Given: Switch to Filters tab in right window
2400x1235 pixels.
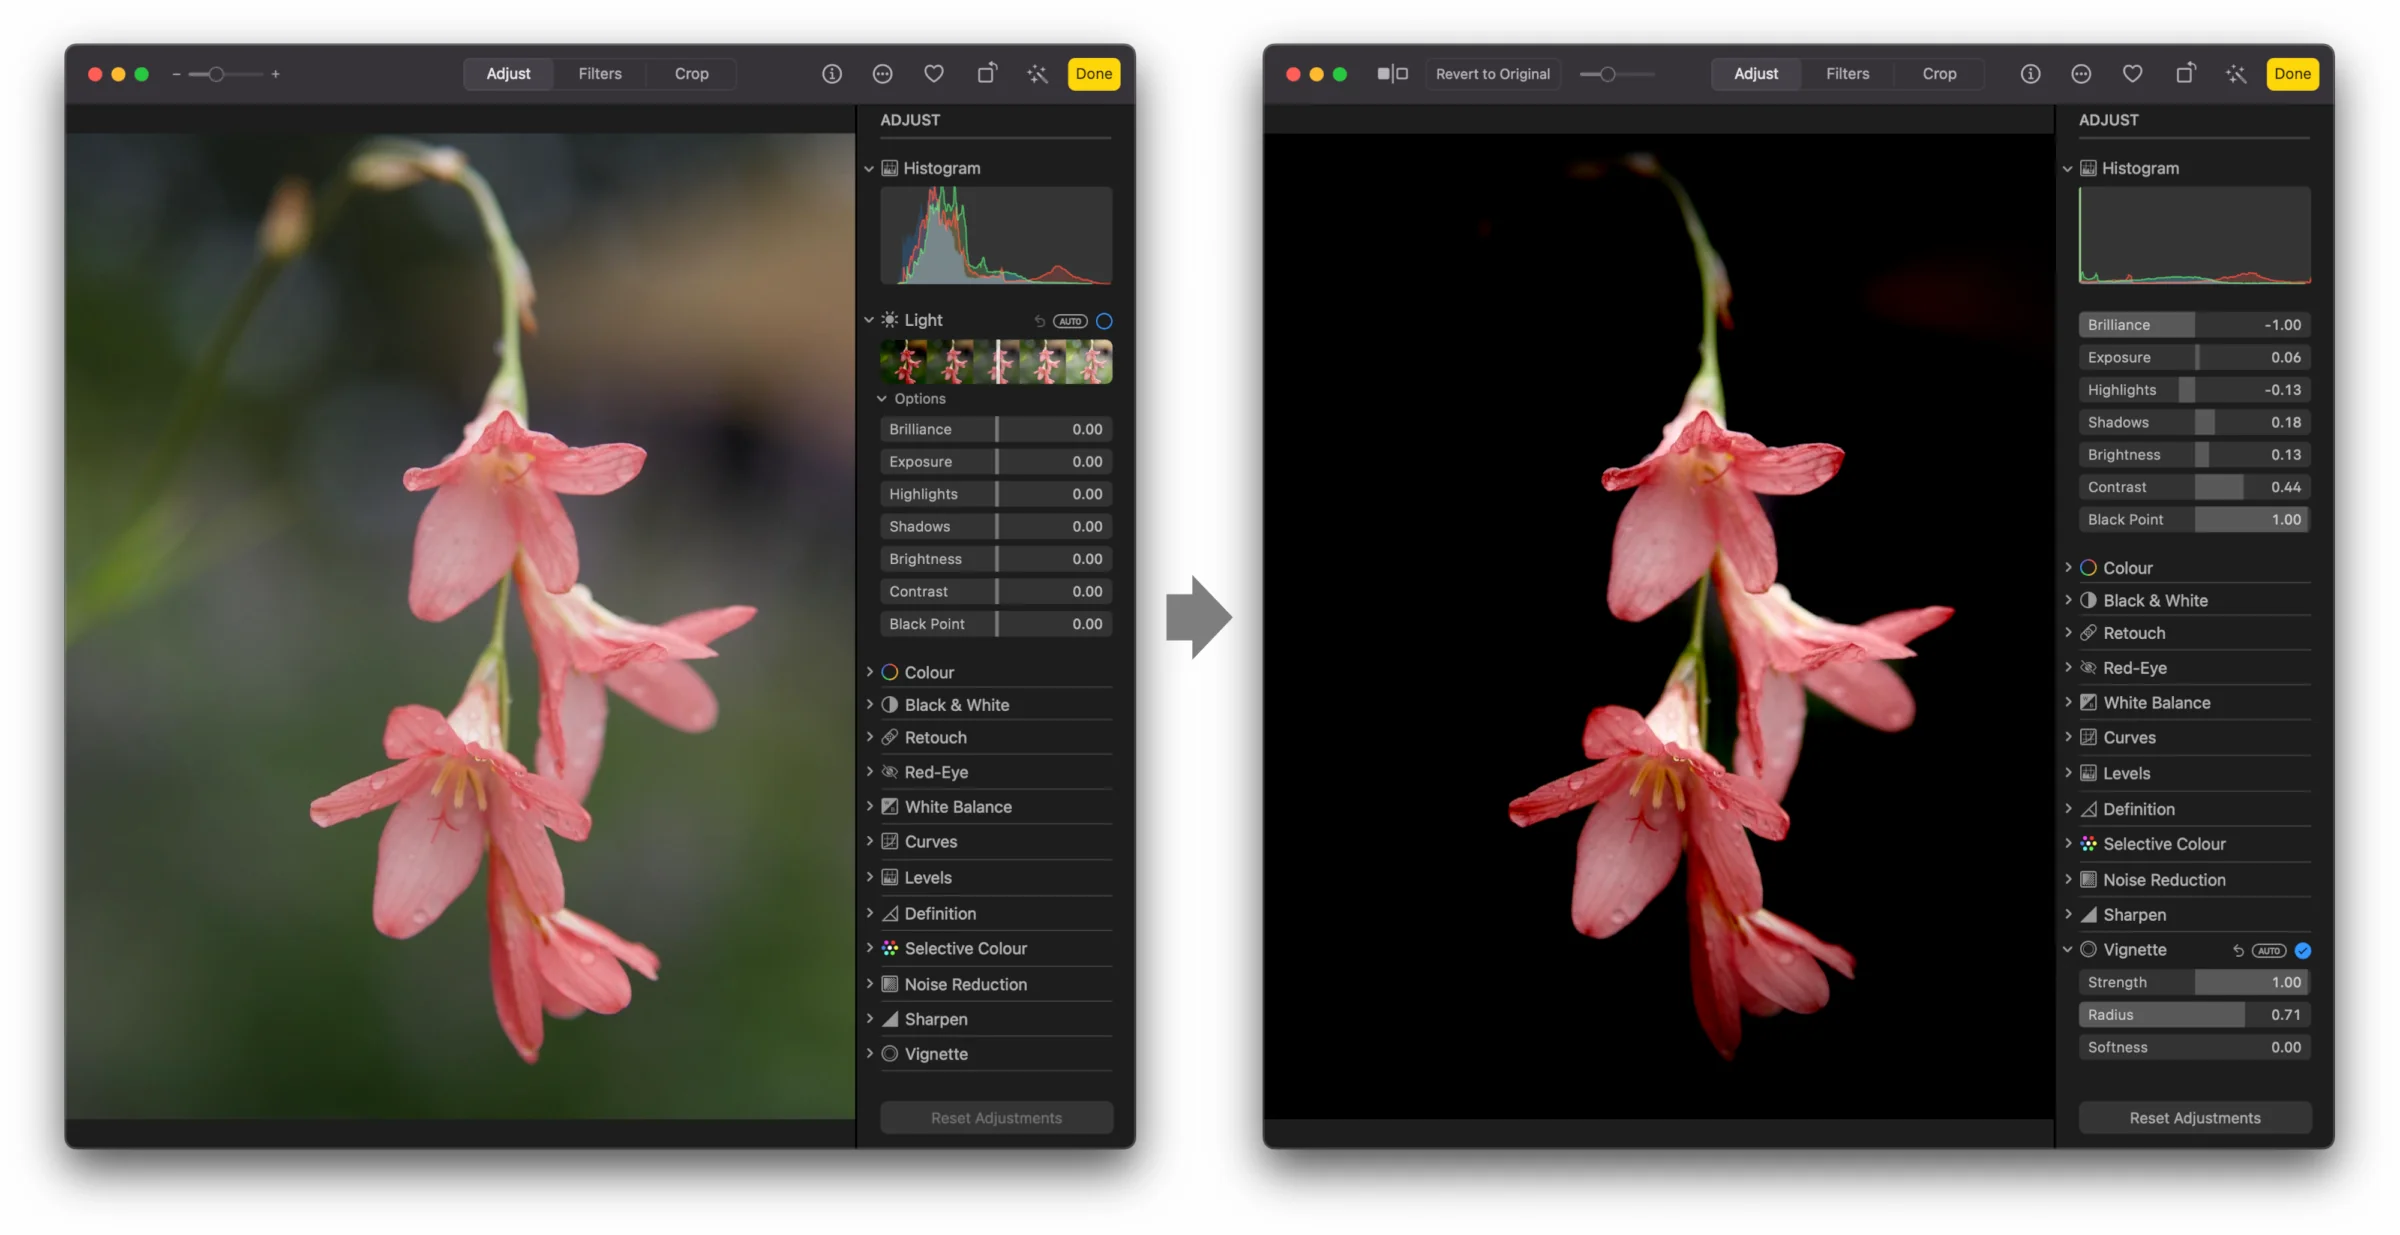Looking at the screenshot, I should pyautogui.click(x=1847, y=74).
